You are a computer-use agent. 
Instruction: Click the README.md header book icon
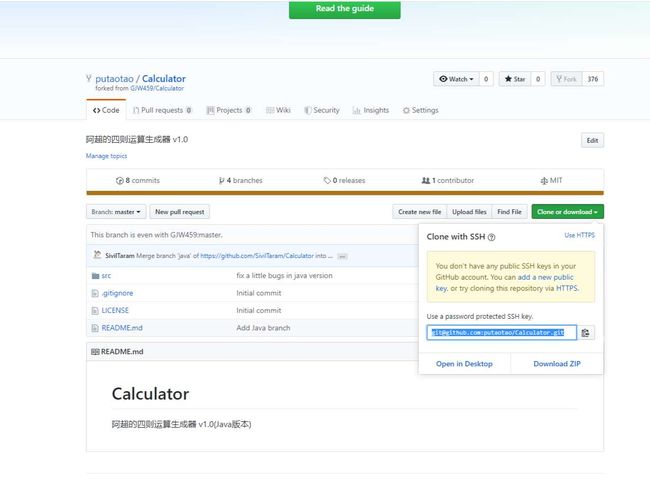tap(95, 352)
